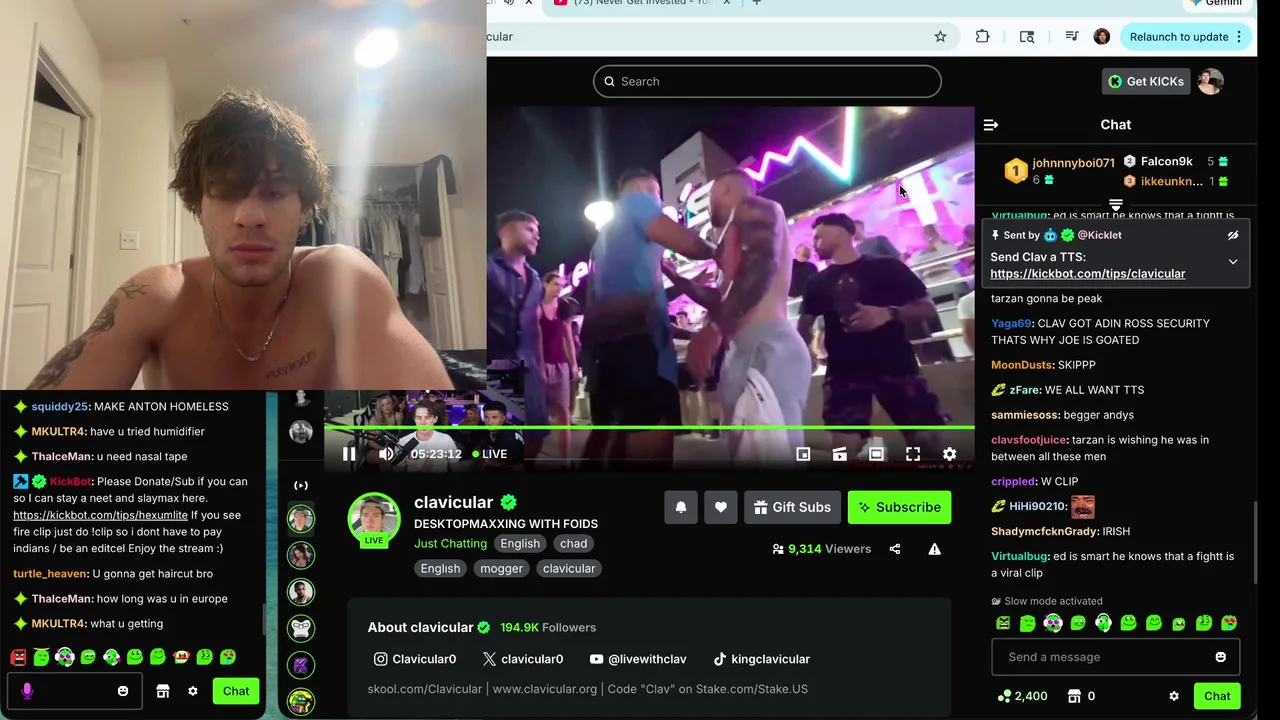This screenshot has width=1280, height=720.
Task: Open Just Chatting category link
Action: tap(450, 543)
